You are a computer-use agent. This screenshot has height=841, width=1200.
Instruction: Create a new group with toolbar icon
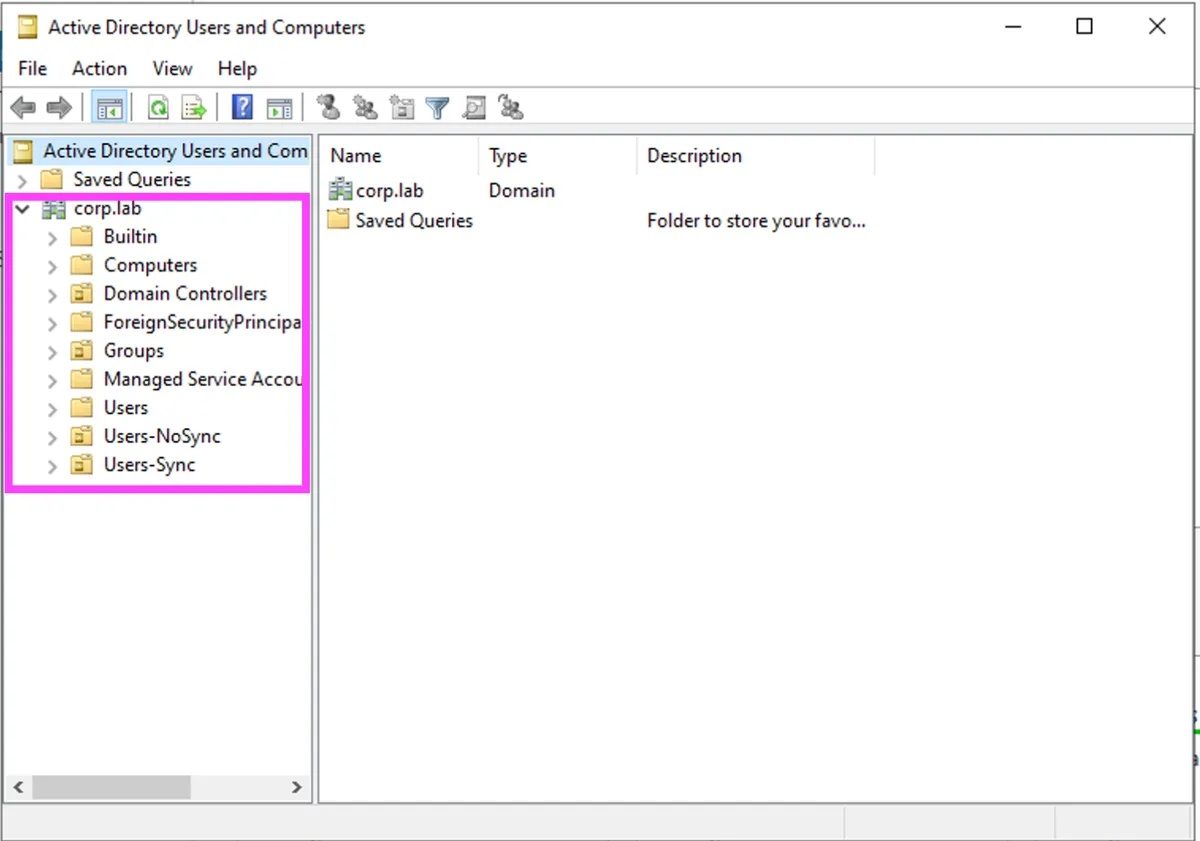point(365,108)
